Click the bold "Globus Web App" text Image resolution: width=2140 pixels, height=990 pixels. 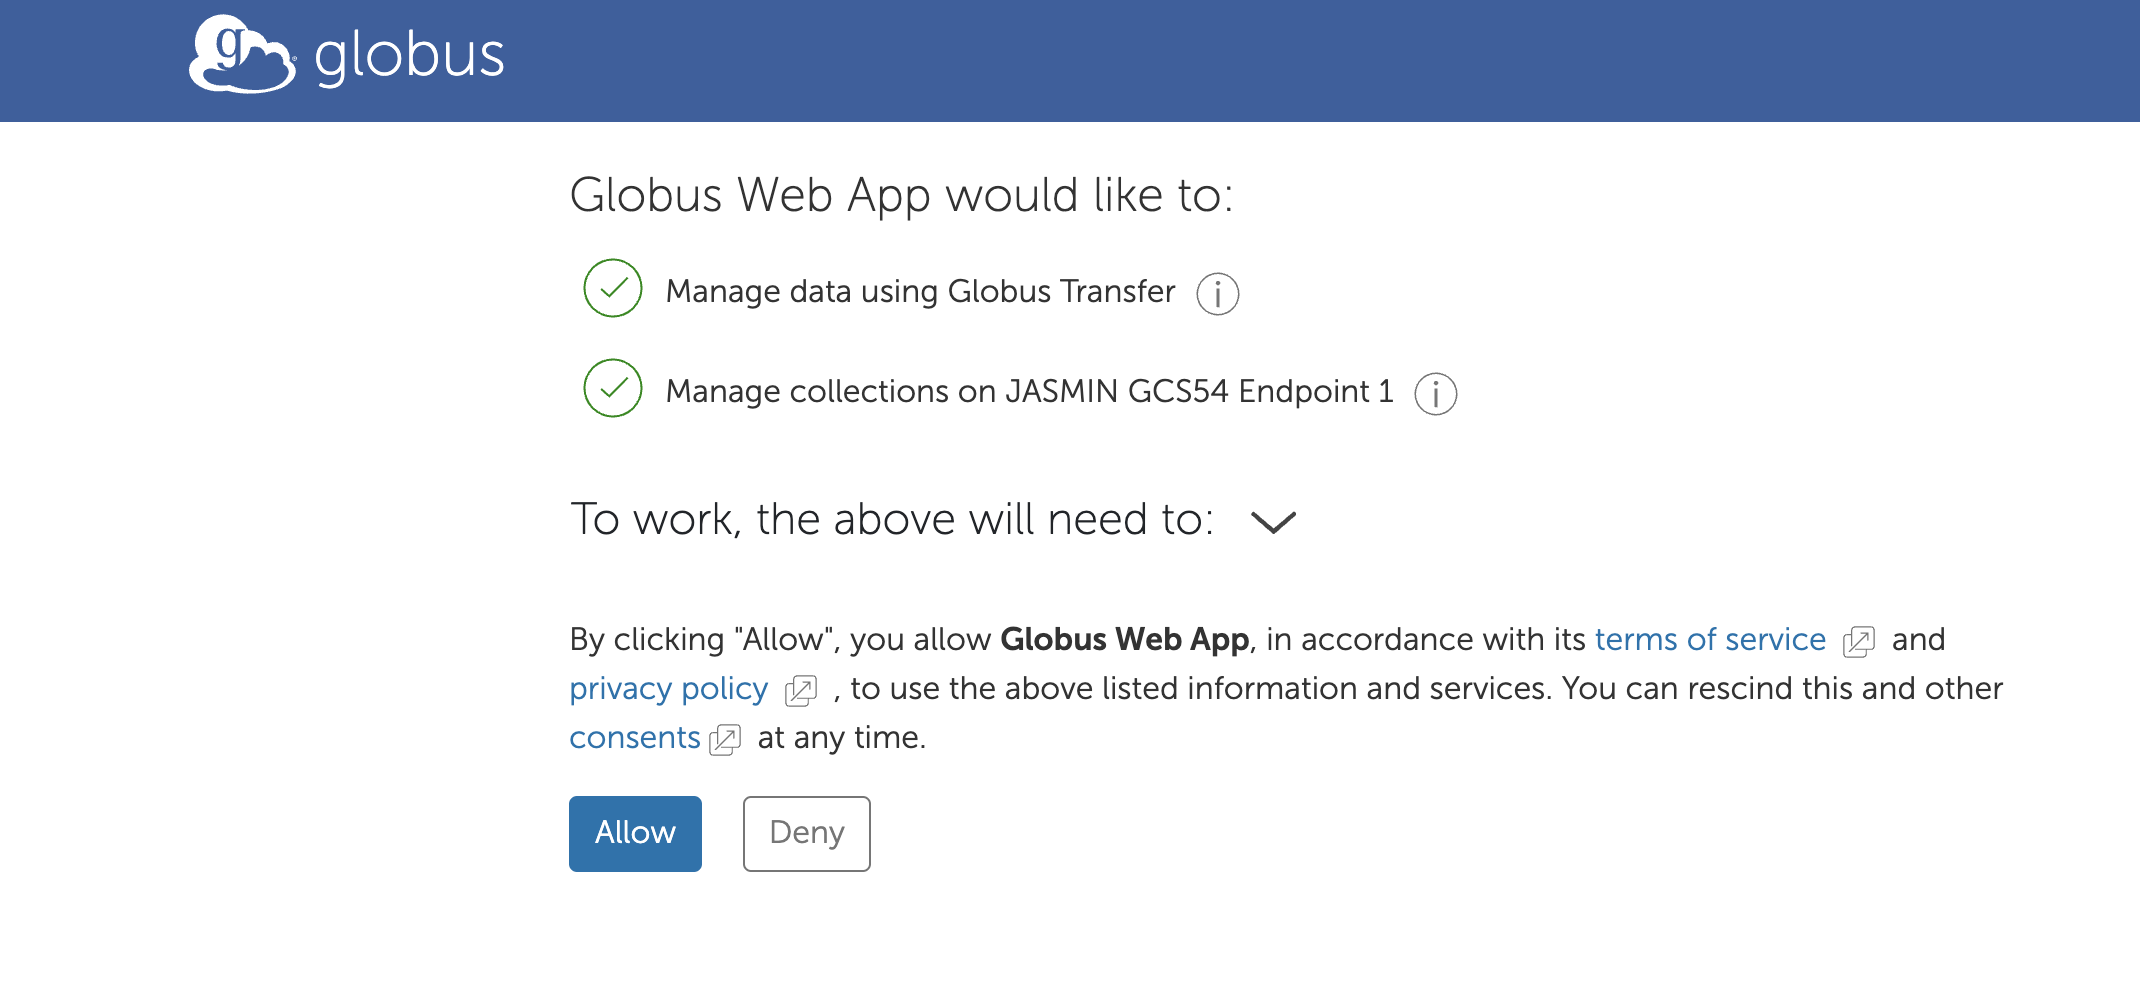tap(1124, 640)
